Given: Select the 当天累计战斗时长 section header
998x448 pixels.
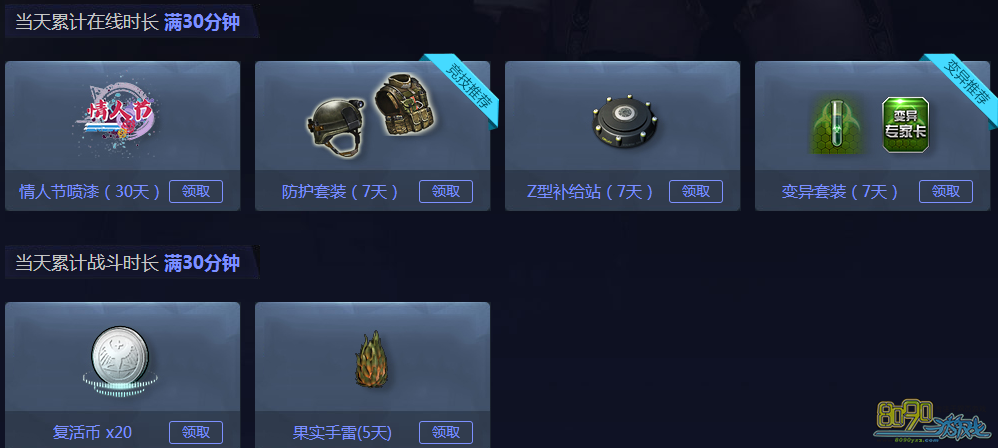Looking at the screenshot, I should click(x=127, y=263).
